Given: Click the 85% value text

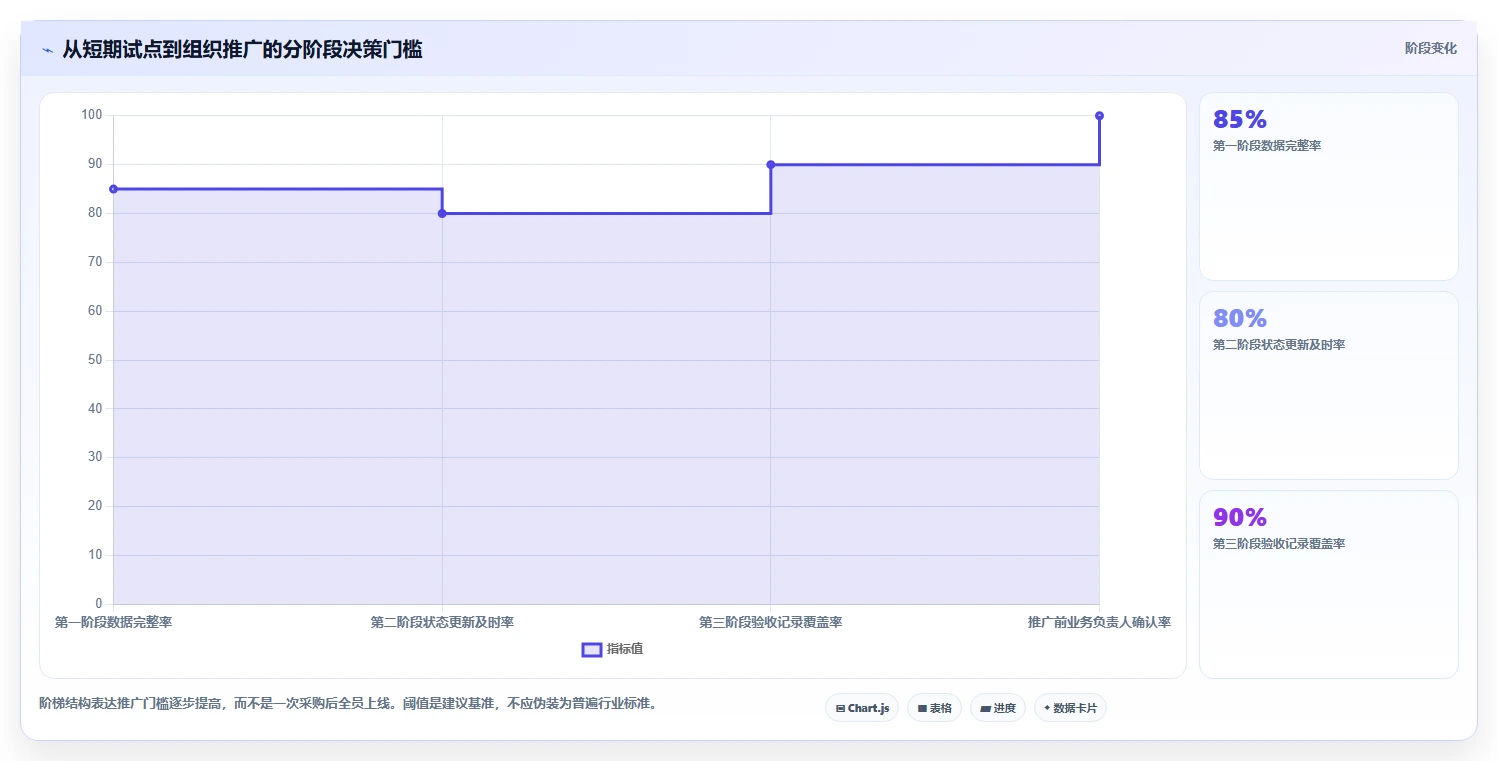Looking at the screenshot, I should pyautogui.click(x=1239, y=119).
